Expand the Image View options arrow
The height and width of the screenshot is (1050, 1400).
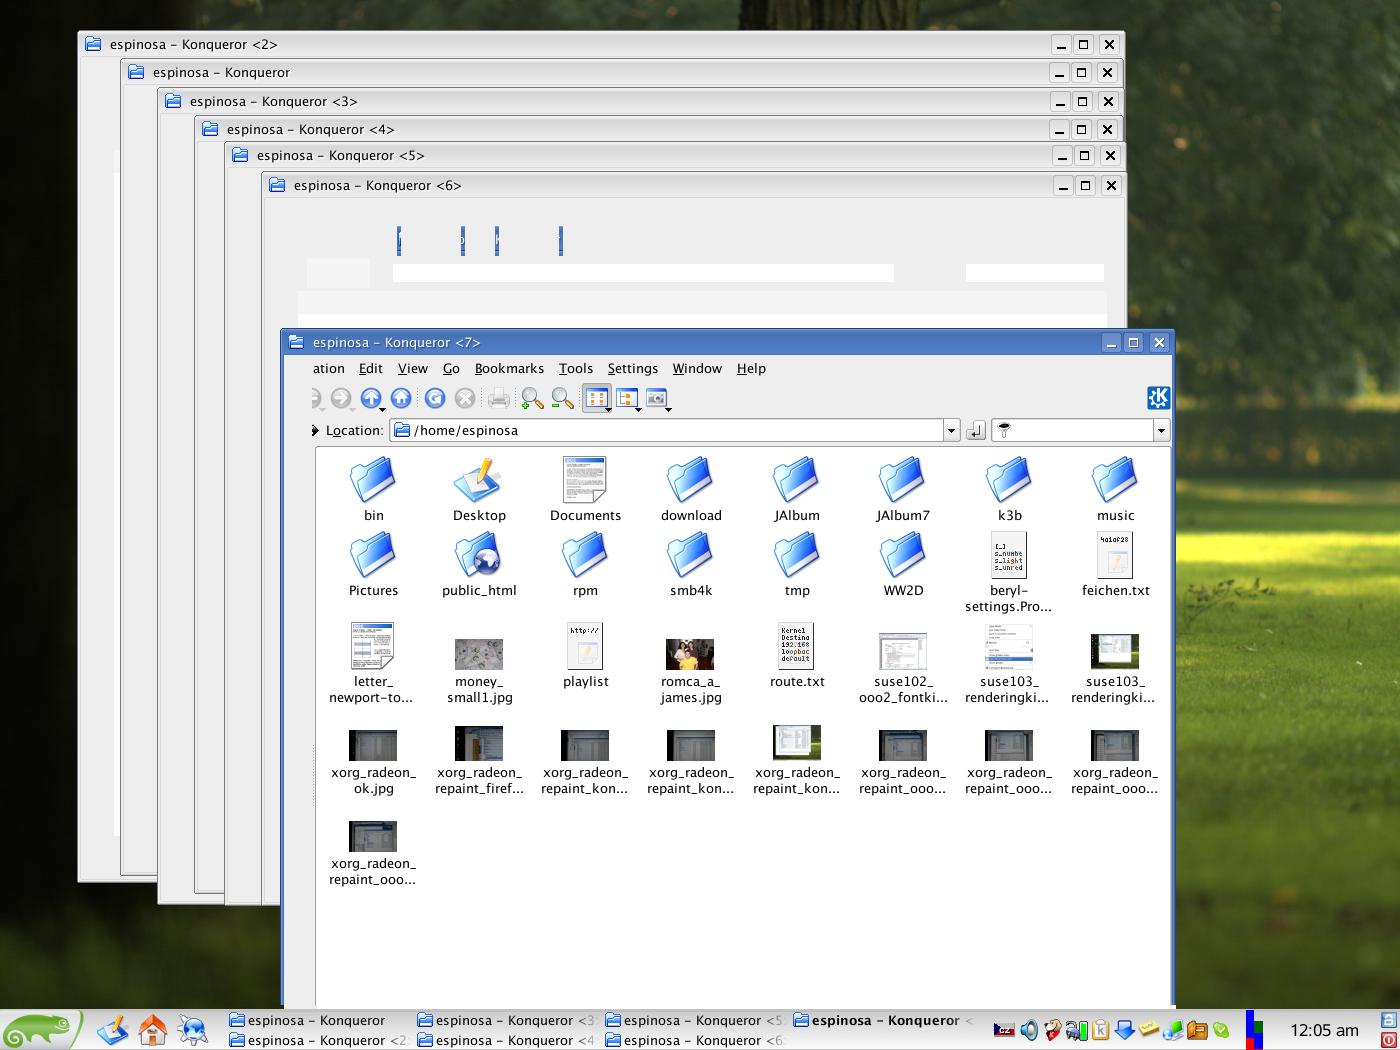[x=668, y=408]
